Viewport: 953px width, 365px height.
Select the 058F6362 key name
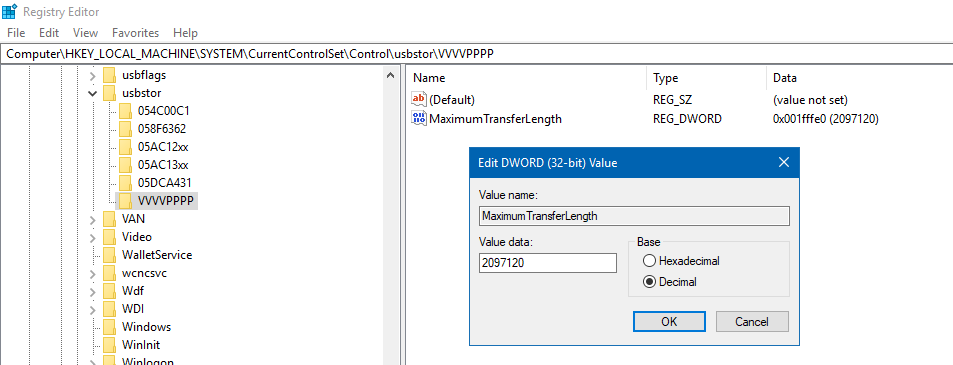click(x=162, y=129)
